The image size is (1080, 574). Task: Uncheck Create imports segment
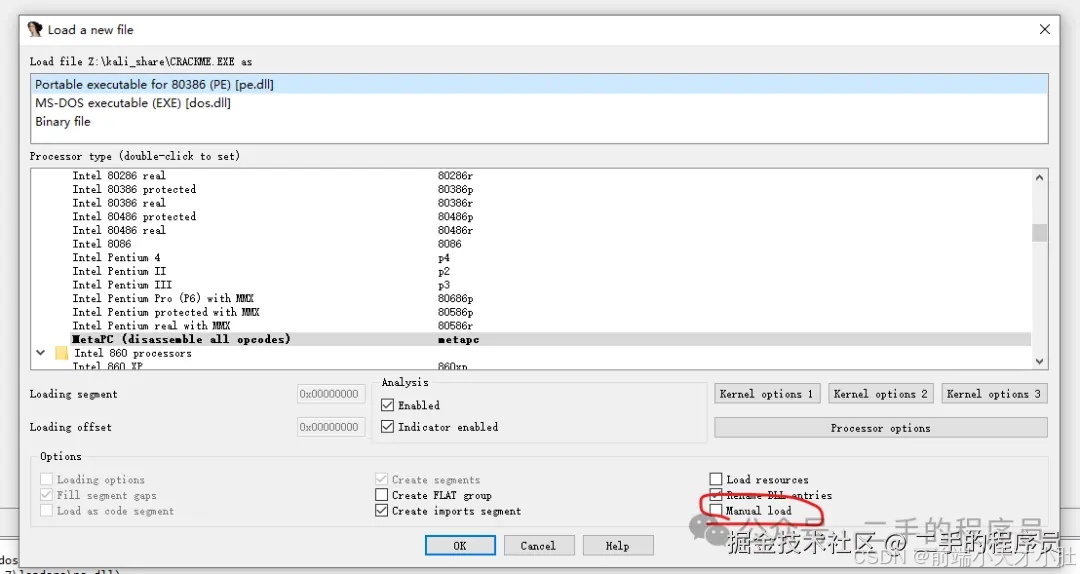point(382,511)
